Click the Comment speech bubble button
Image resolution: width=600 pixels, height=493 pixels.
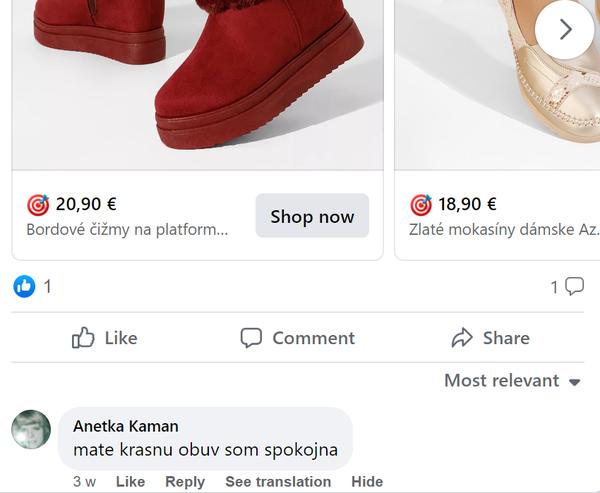298,338
